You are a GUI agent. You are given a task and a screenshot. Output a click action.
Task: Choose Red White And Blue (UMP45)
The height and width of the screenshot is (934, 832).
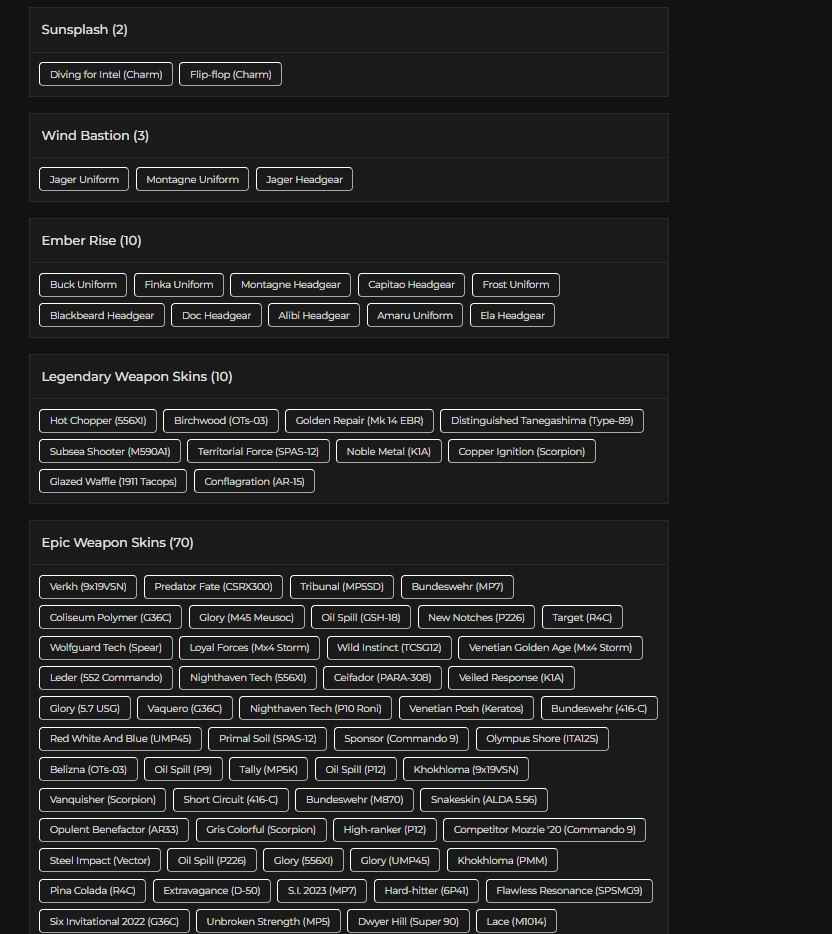click(x=121, y=739)
